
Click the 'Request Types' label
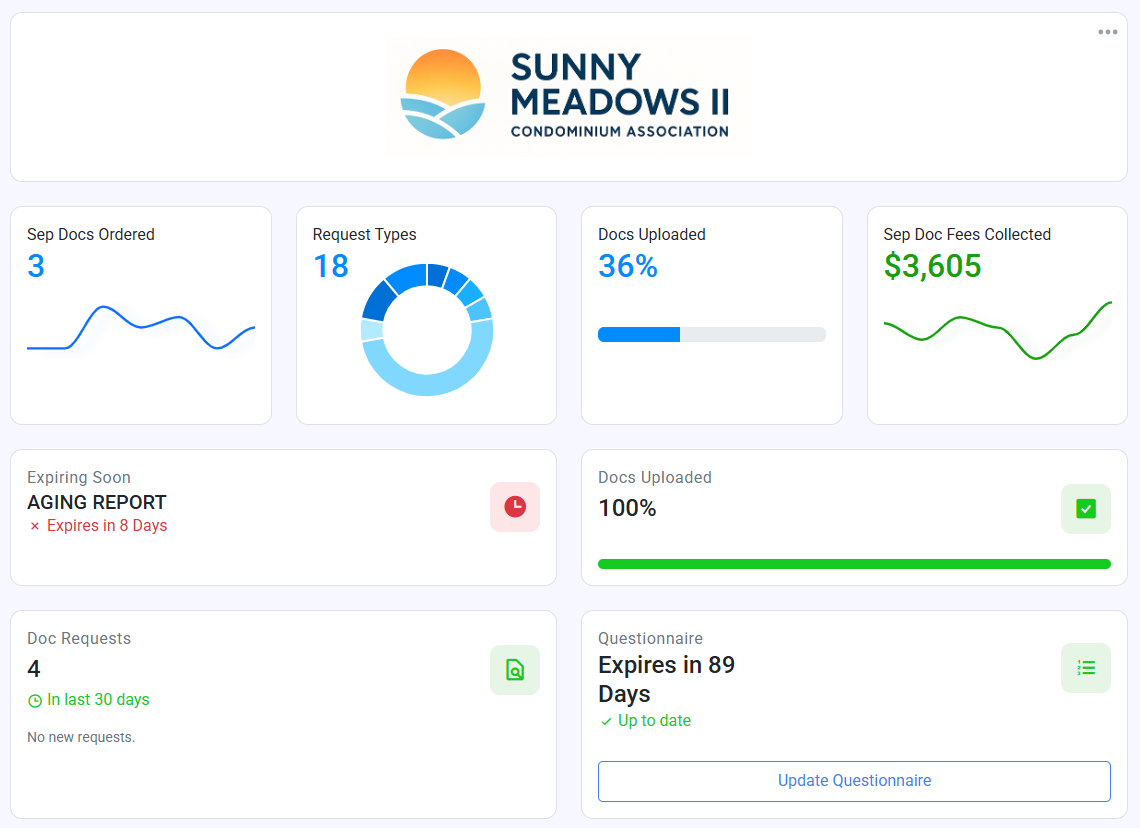(x=364, y=234)
